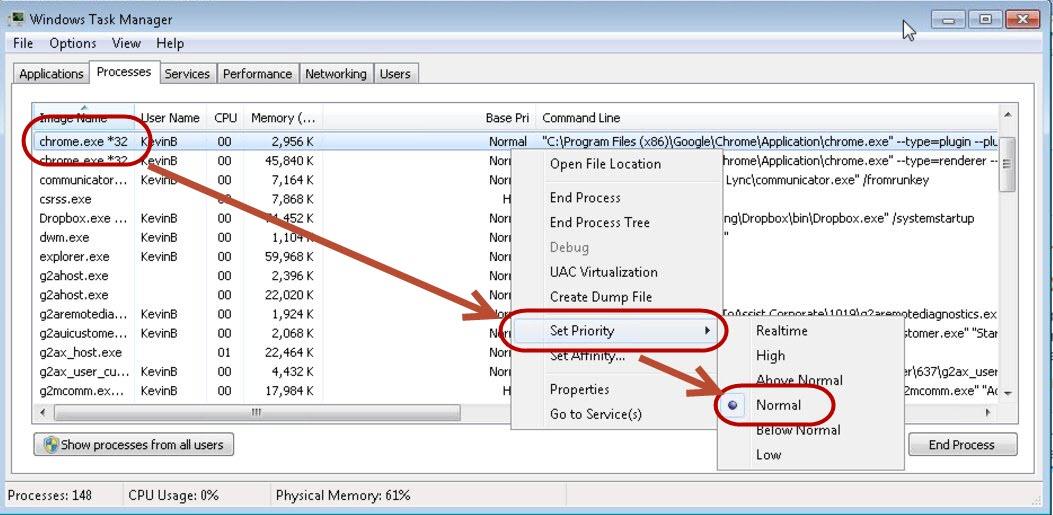This screenshot has width=1053, height=515.
Task: Switch to the Networking tab
Action: [x=336, y=74]
